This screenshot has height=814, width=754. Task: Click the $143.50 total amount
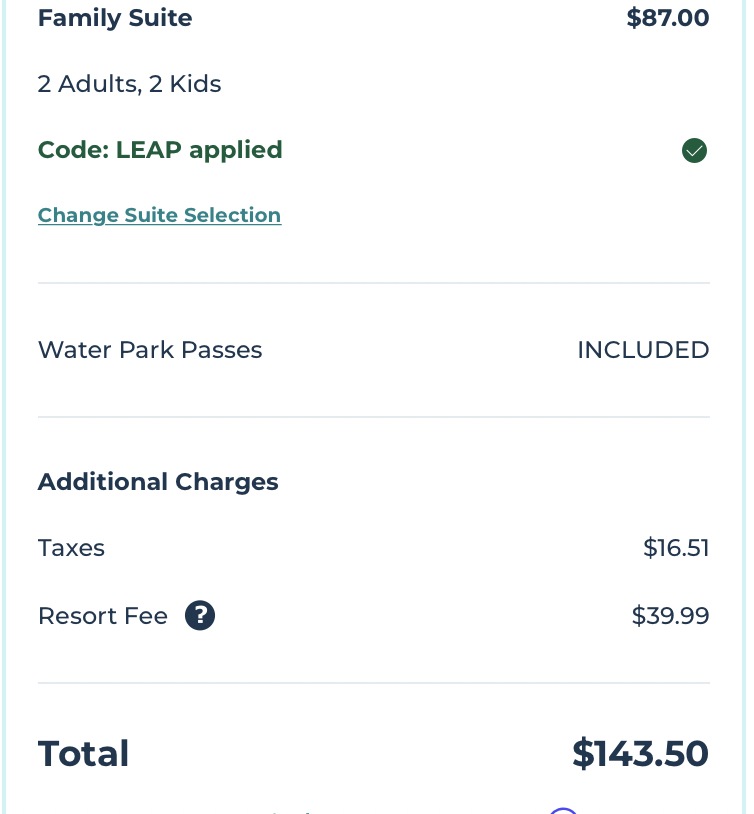[x=640, y=754]
